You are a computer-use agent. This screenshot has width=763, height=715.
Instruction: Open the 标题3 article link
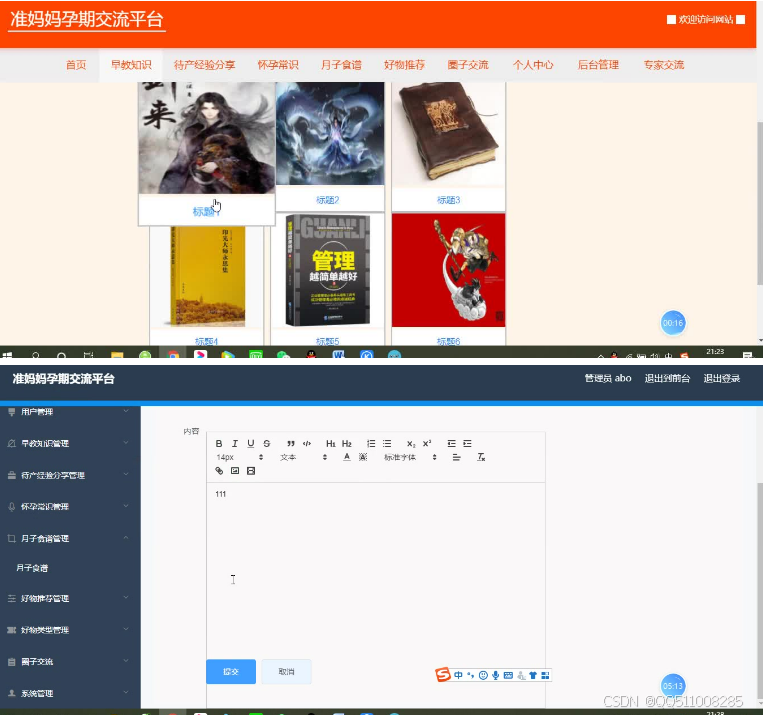point(448,200)
